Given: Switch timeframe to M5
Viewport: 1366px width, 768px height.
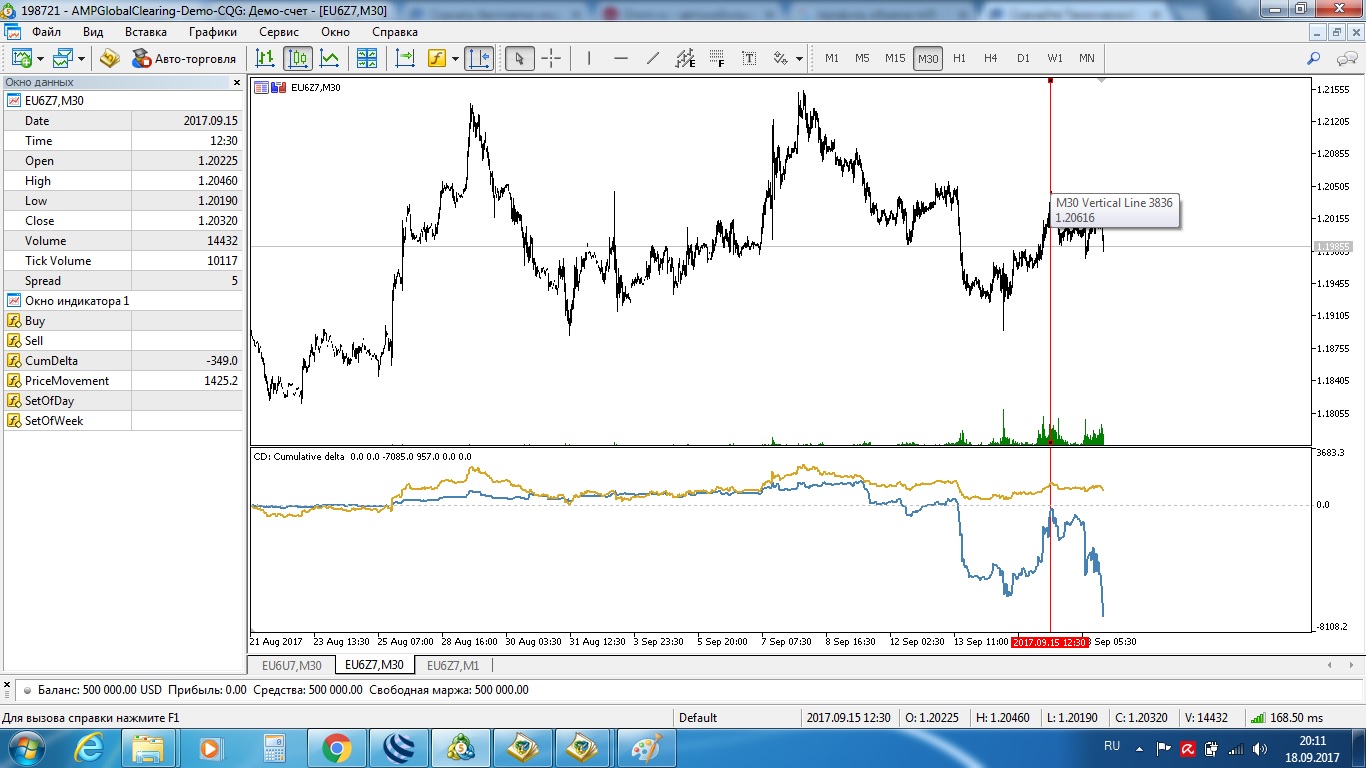Looking at the screenshot, I should [x=862, y=58].
